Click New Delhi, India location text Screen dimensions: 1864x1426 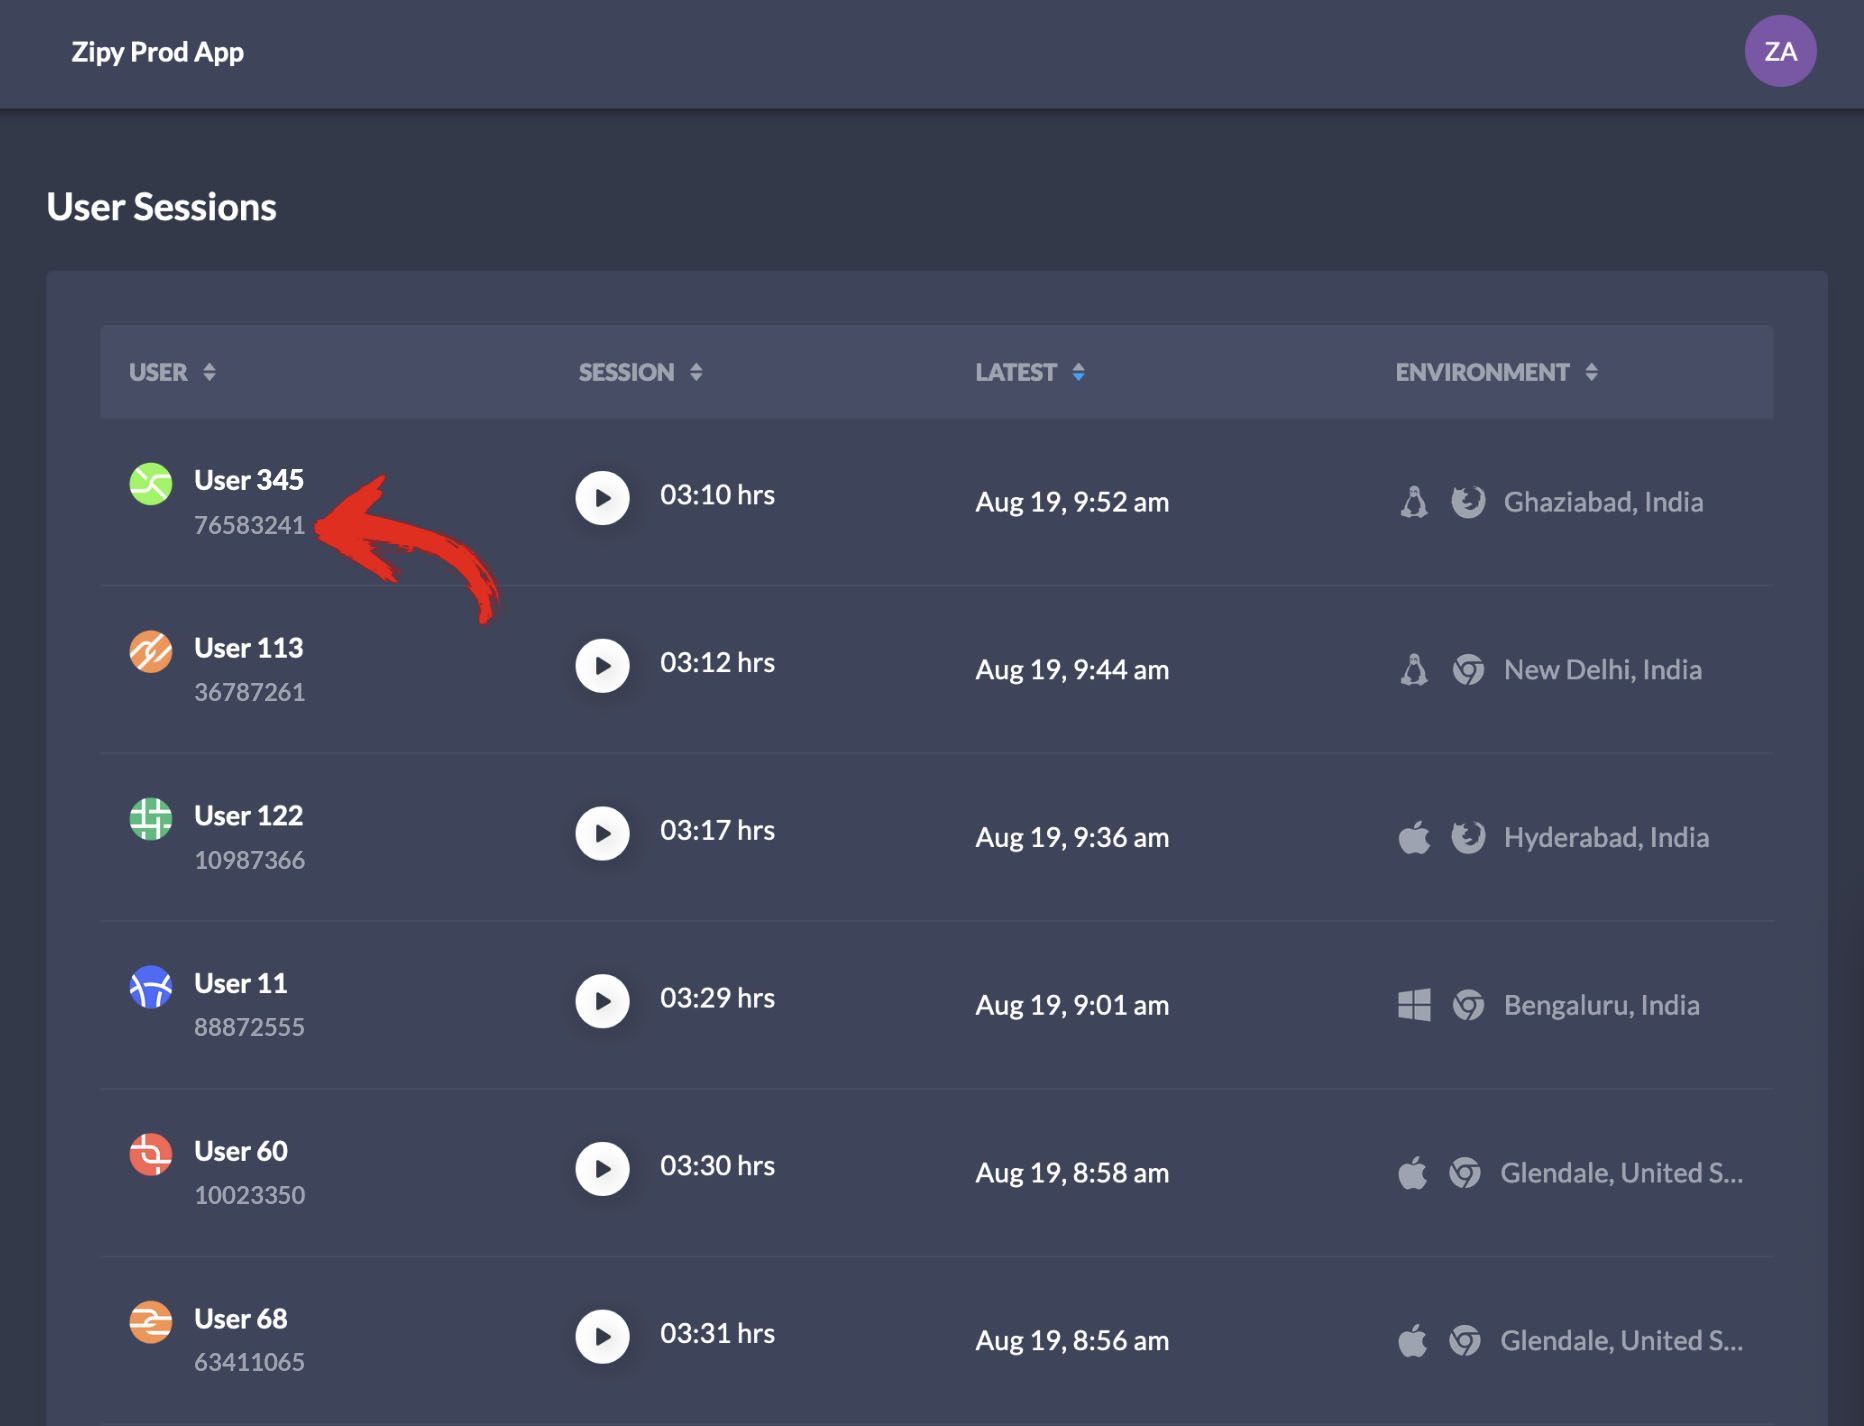1603,670
